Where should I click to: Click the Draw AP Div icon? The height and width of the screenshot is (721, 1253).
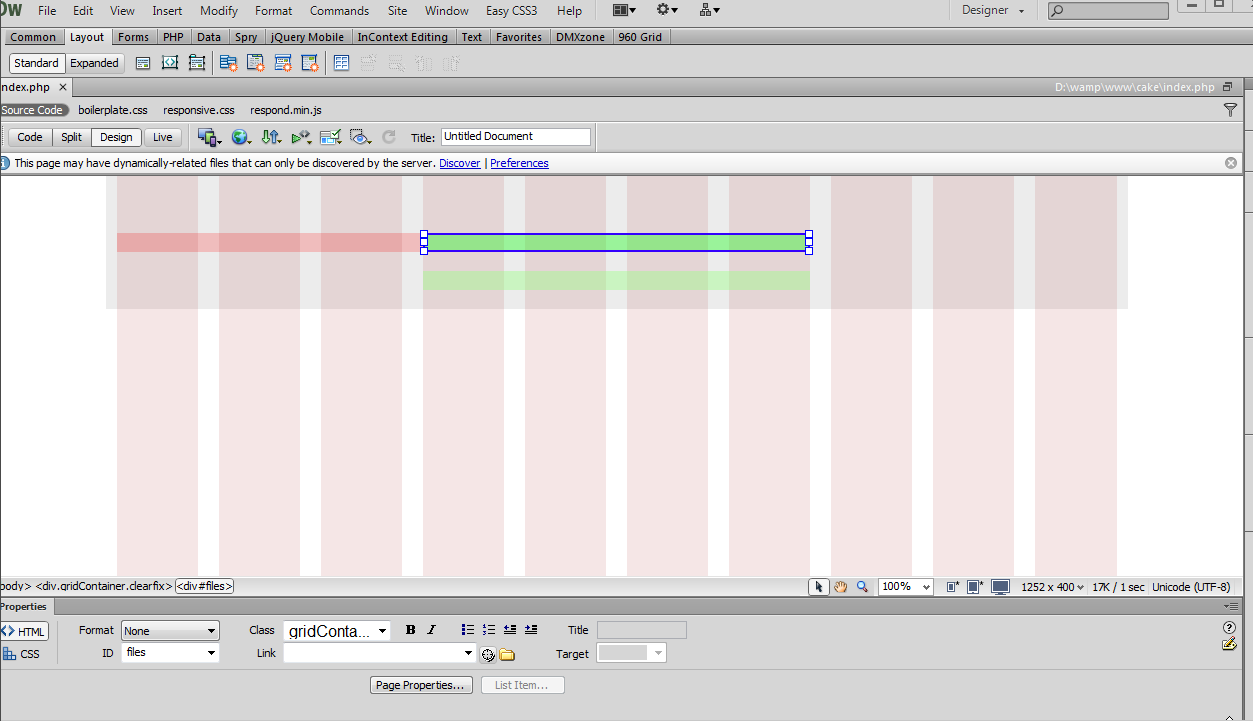197,63
